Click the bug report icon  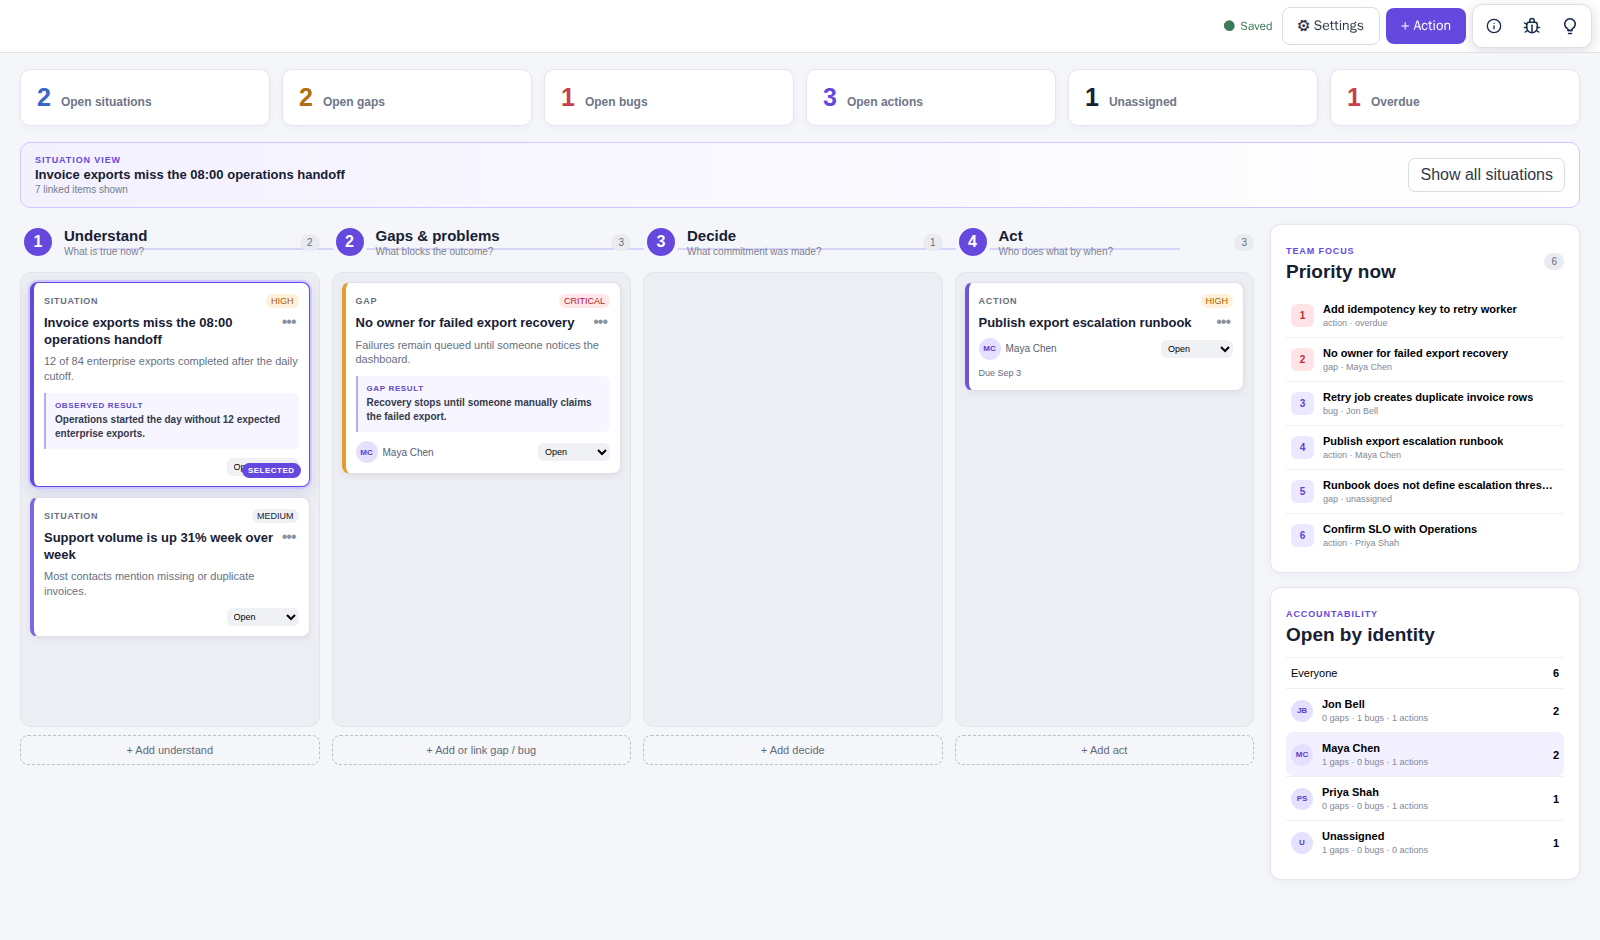(x=1532, y=26)
